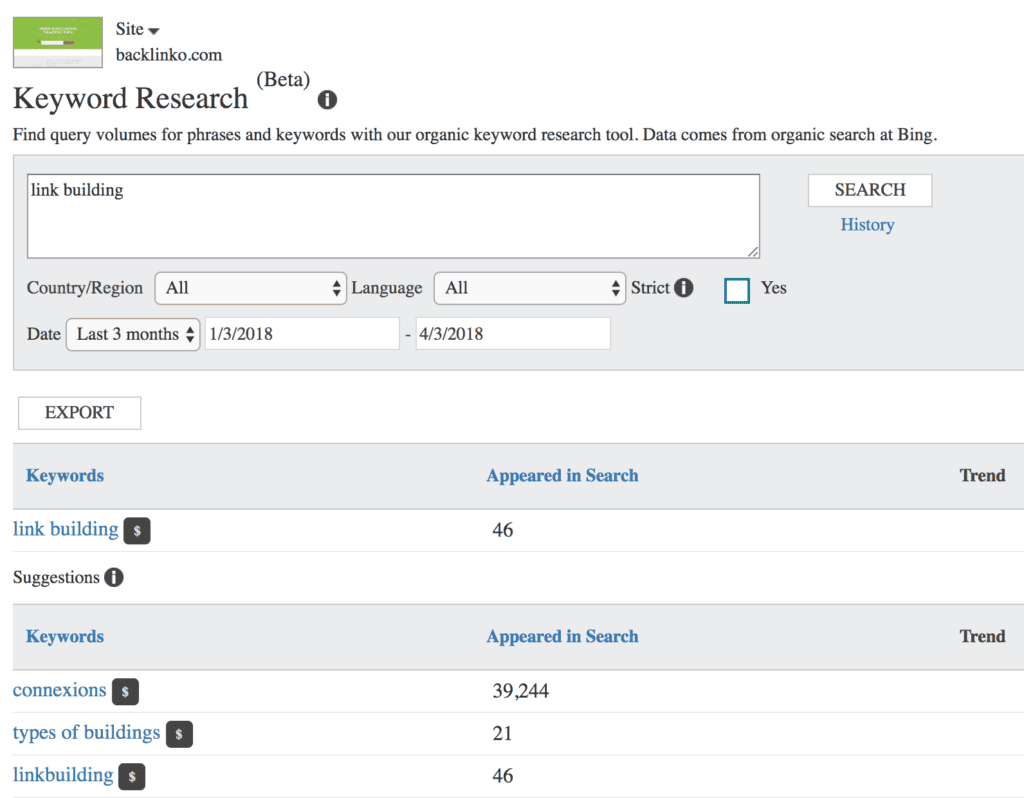Click the 'connexions' keyword link
The image size is (1024, 798).
click(59, 690)
